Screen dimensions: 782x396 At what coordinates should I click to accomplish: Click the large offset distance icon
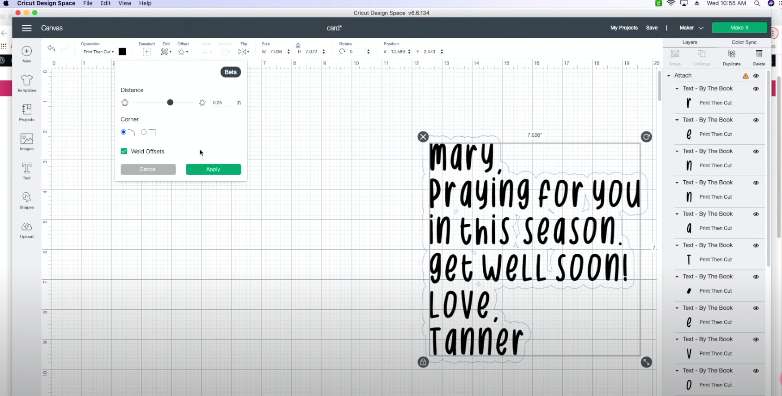pyautogui.click(x=202, y=102)
